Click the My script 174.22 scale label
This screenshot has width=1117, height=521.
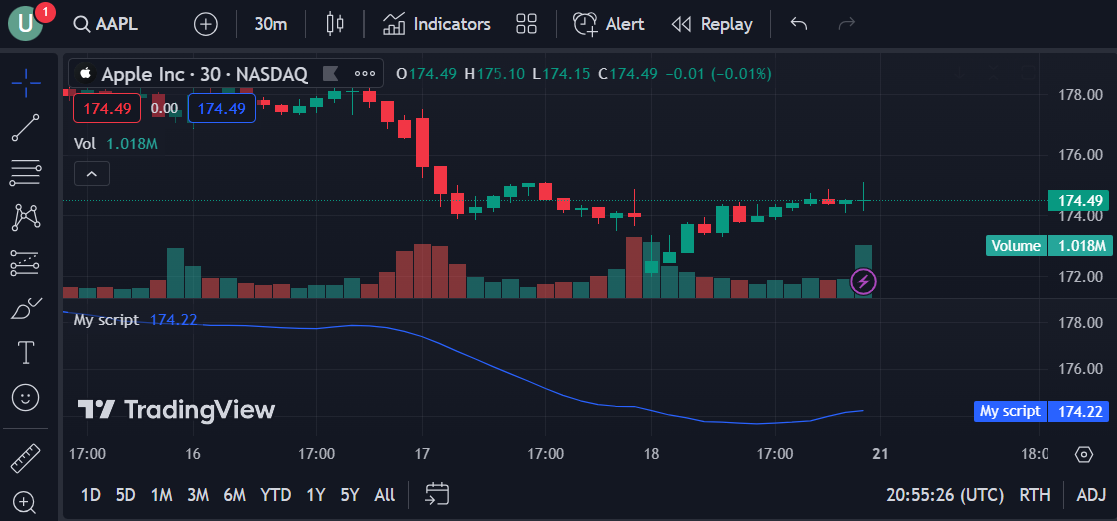pos(1042,411)
